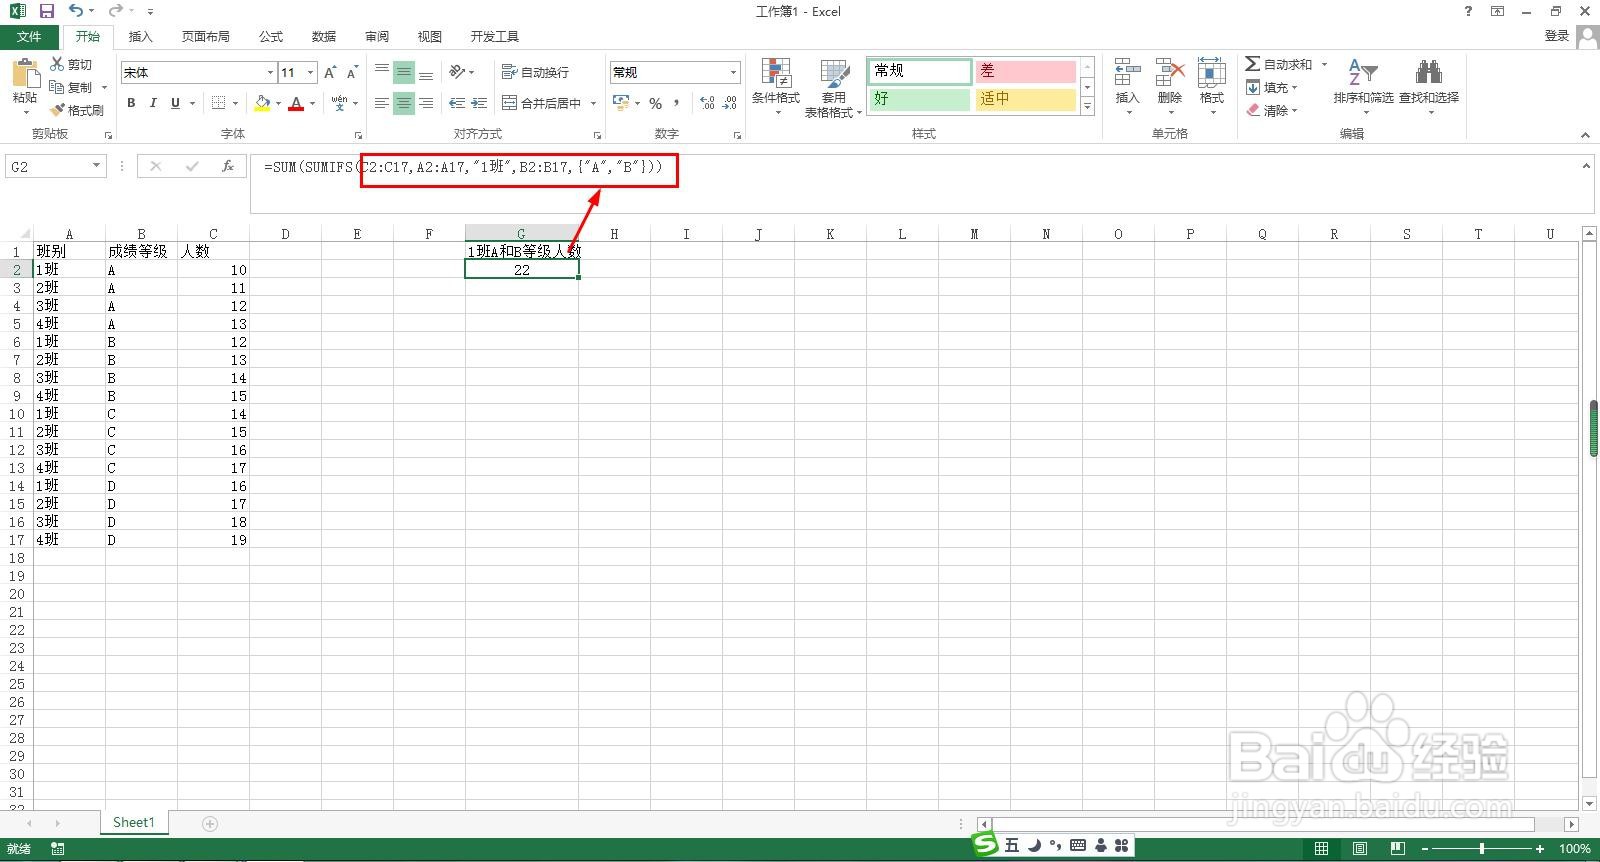Apply the red font color icon
The width and height of the screenshot is (1600, 862).
pos(296,103)
